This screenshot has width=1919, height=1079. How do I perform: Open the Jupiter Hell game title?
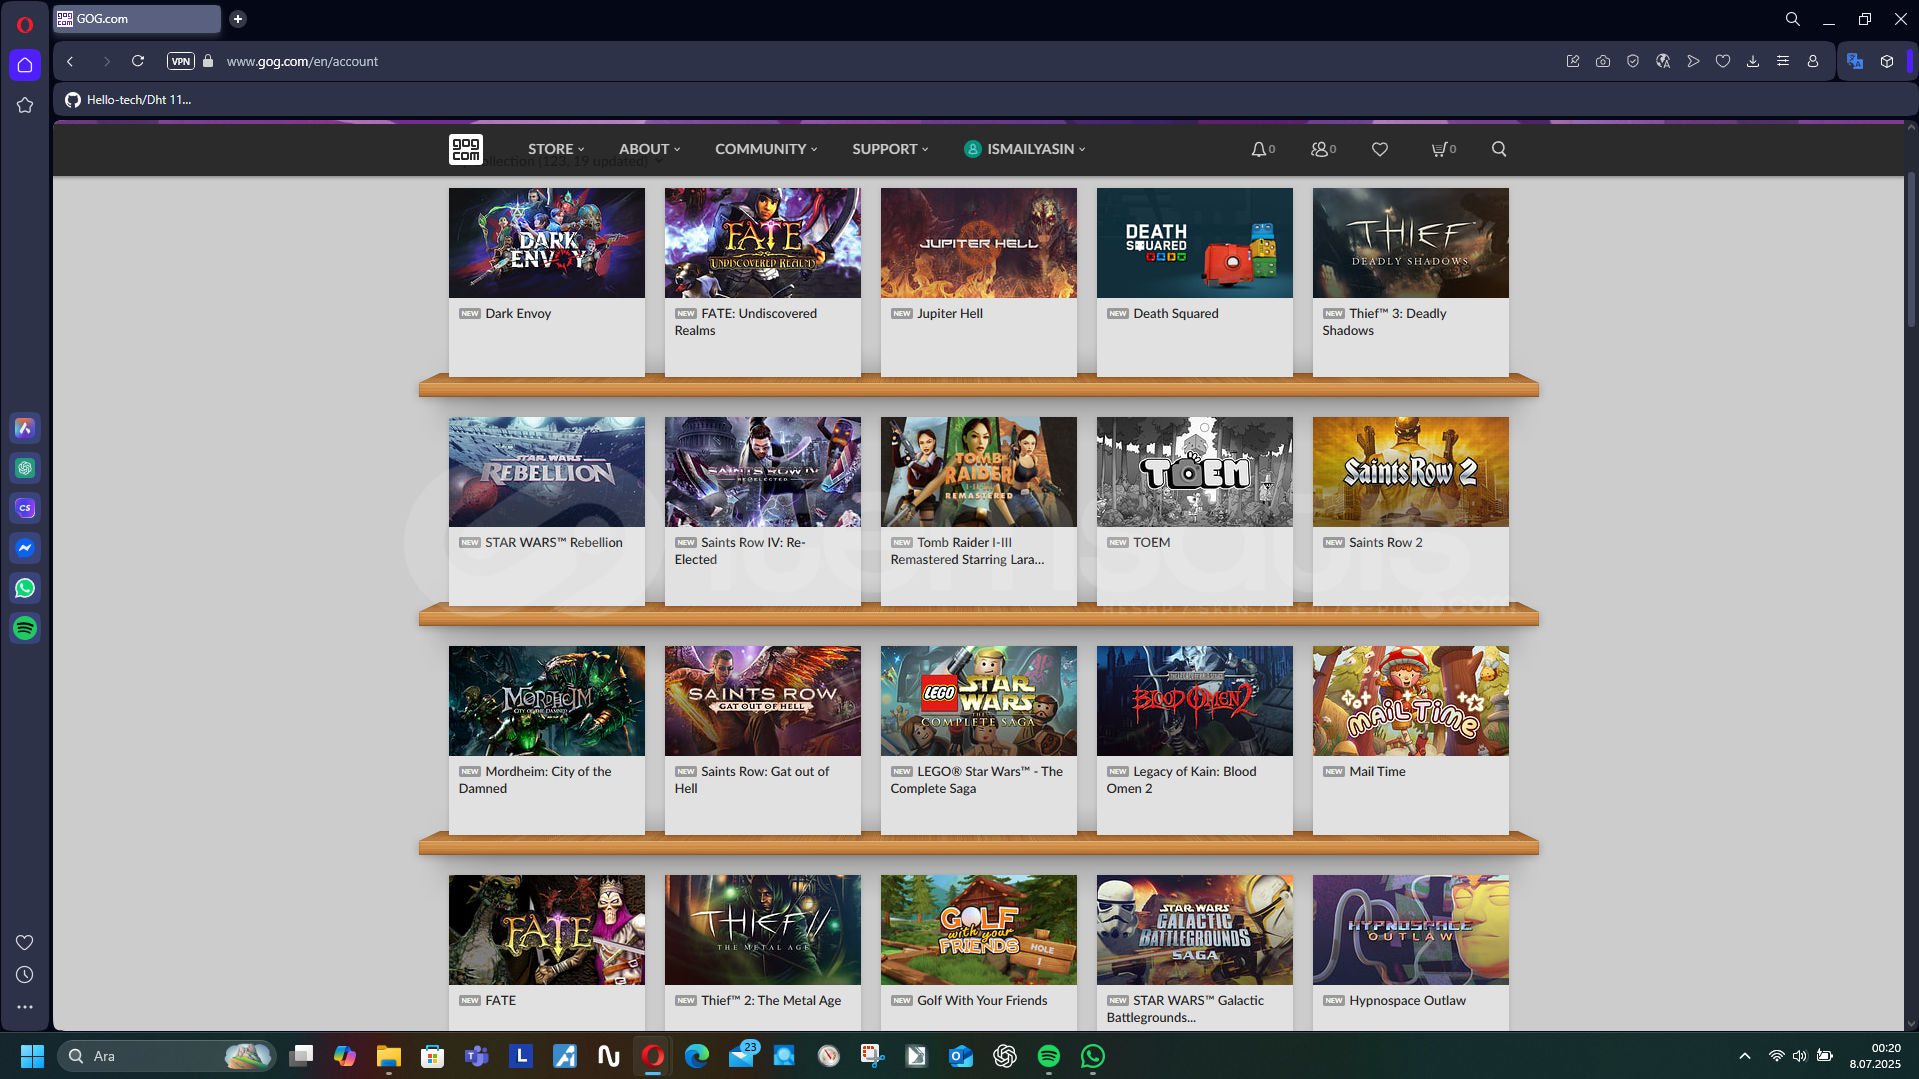[949, 313]
